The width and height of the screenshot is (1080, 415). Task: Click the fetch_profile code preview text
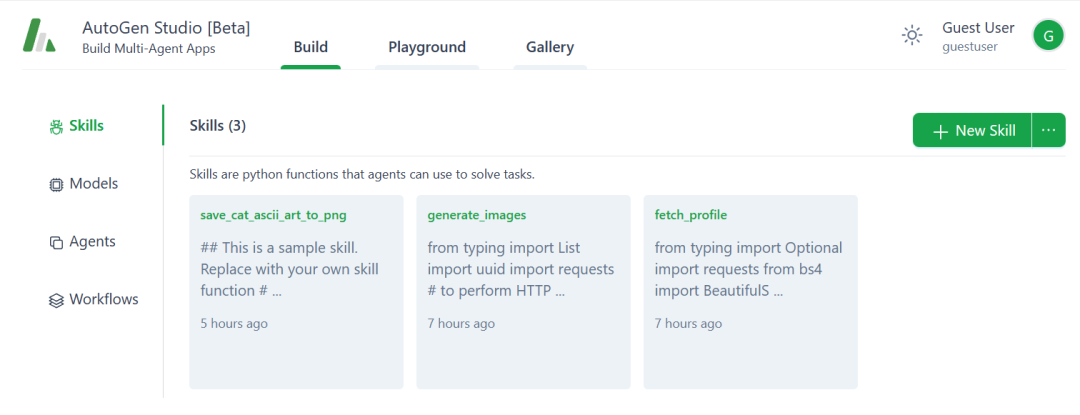749,269
